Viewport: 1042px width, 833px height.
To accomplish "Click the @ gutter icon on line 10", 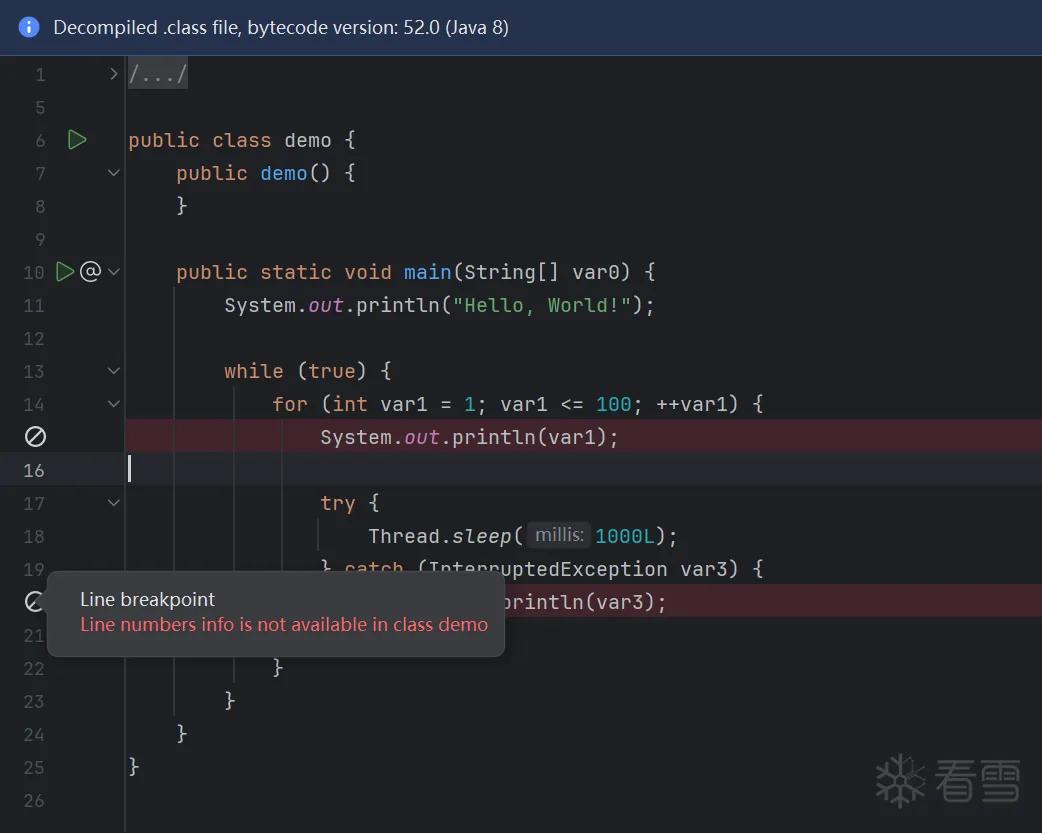I will (x=90, y=271).
